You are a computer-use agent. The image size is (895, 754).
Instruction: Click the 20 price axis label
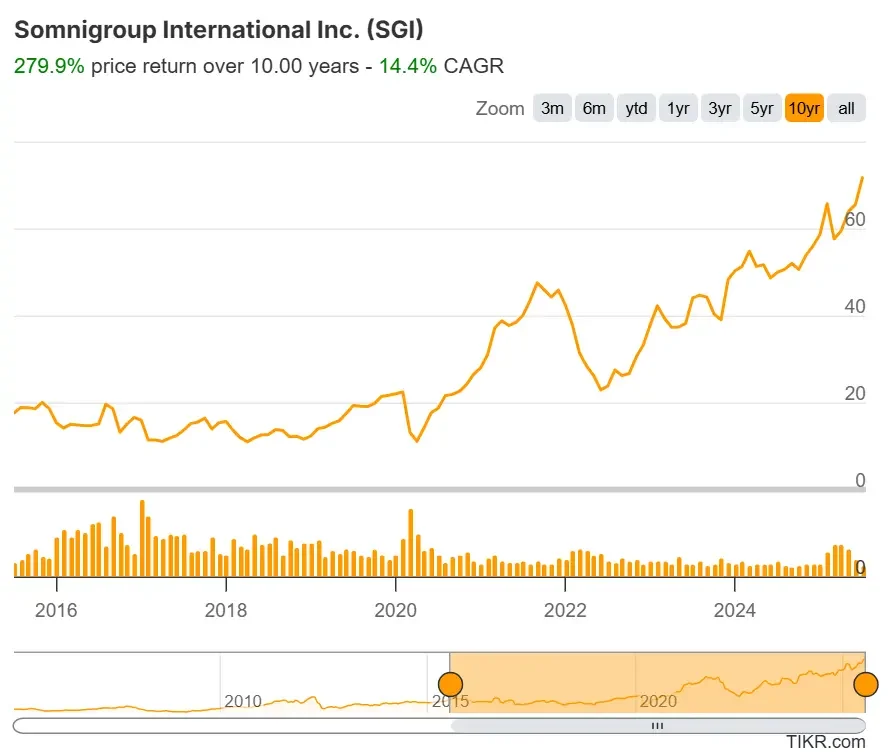(855, 393)
